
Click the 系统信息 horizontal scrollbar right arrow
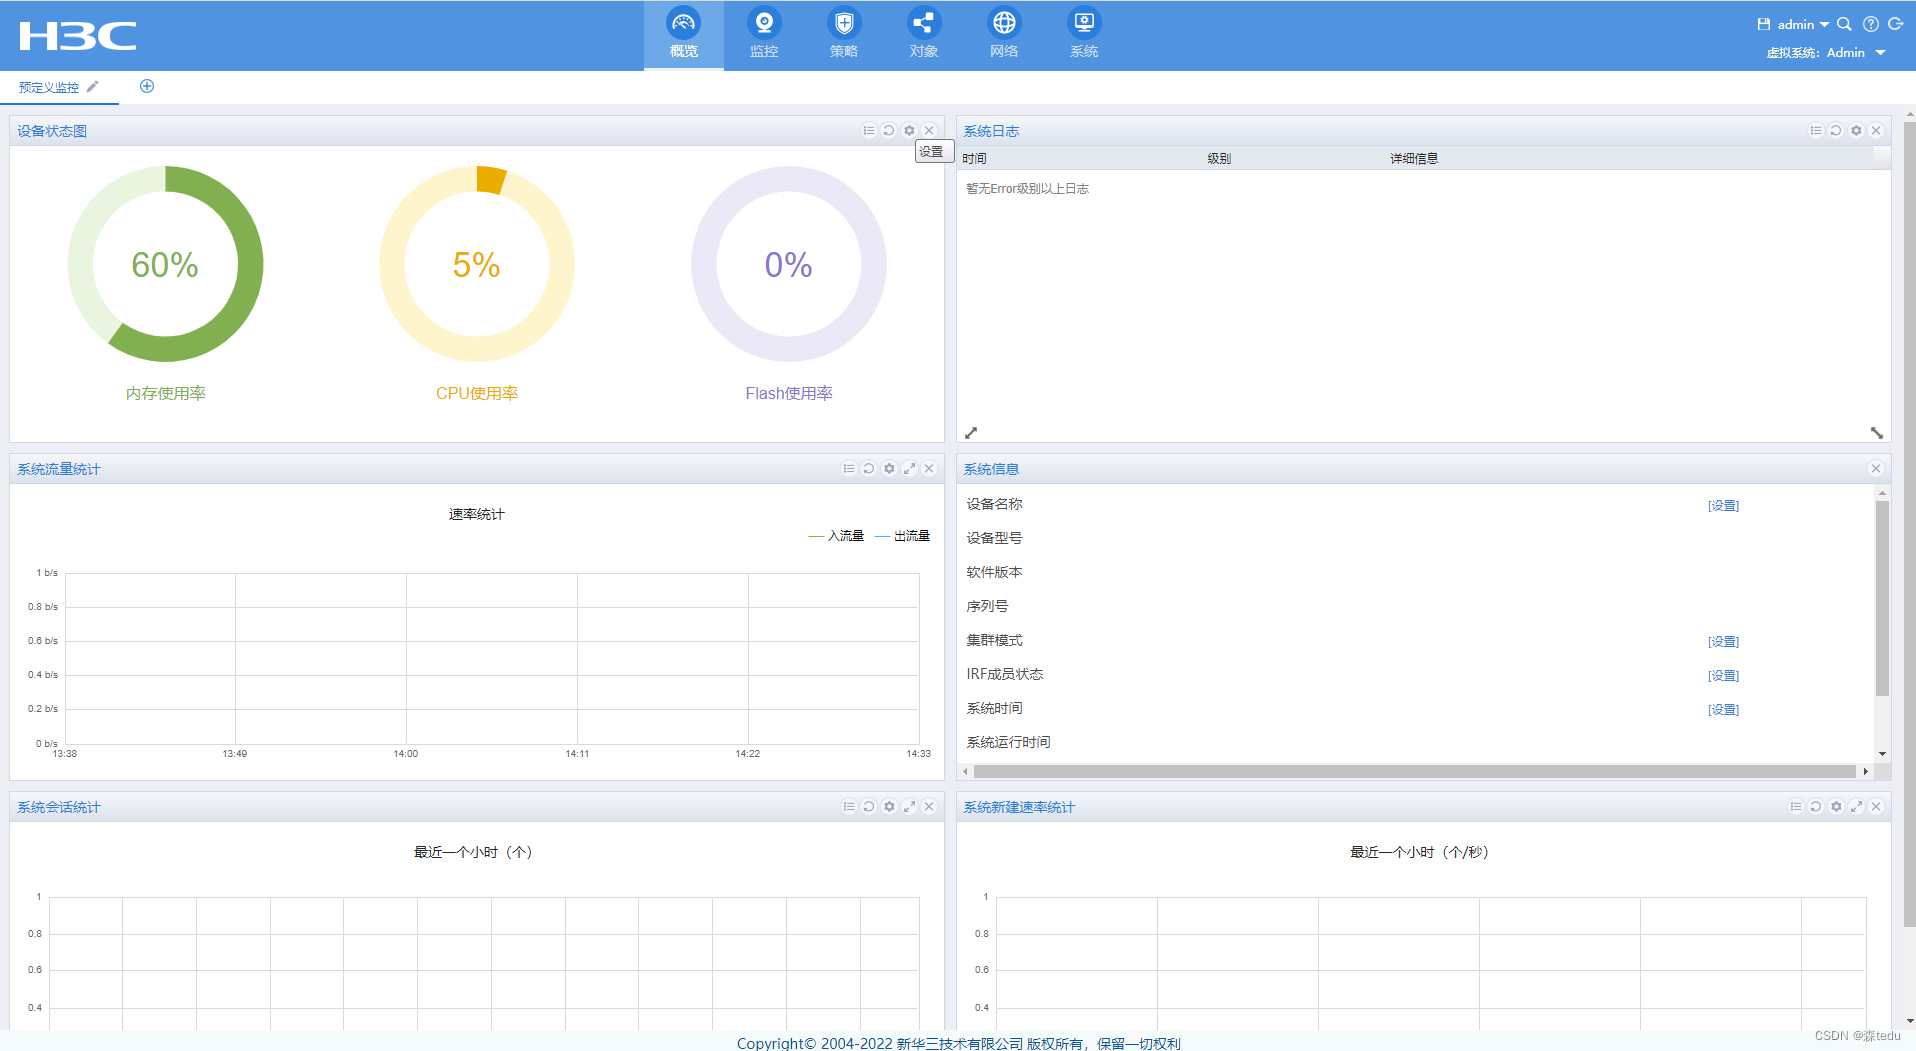point(1866,771)
